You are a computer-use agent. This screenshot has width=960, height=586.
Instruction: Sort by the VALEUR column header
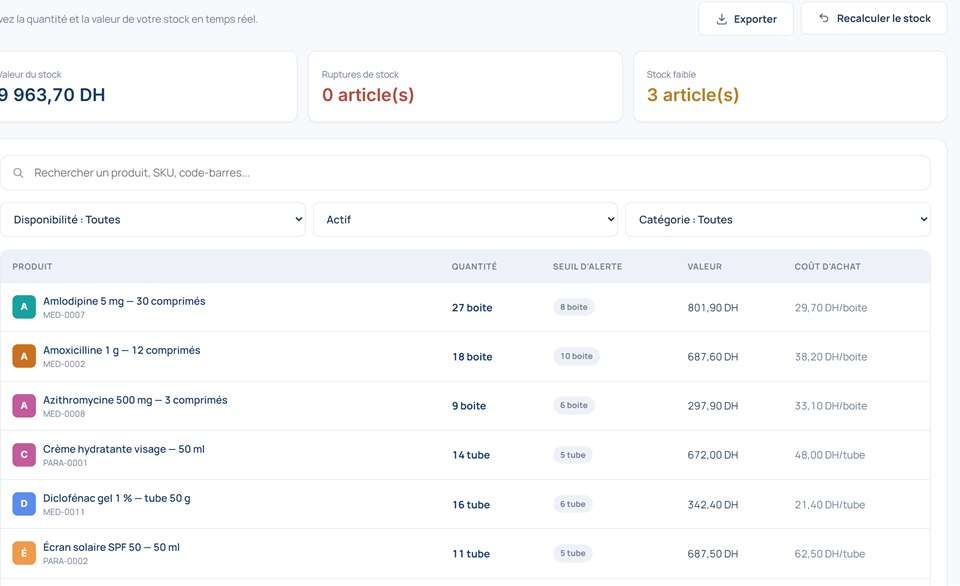705,266
